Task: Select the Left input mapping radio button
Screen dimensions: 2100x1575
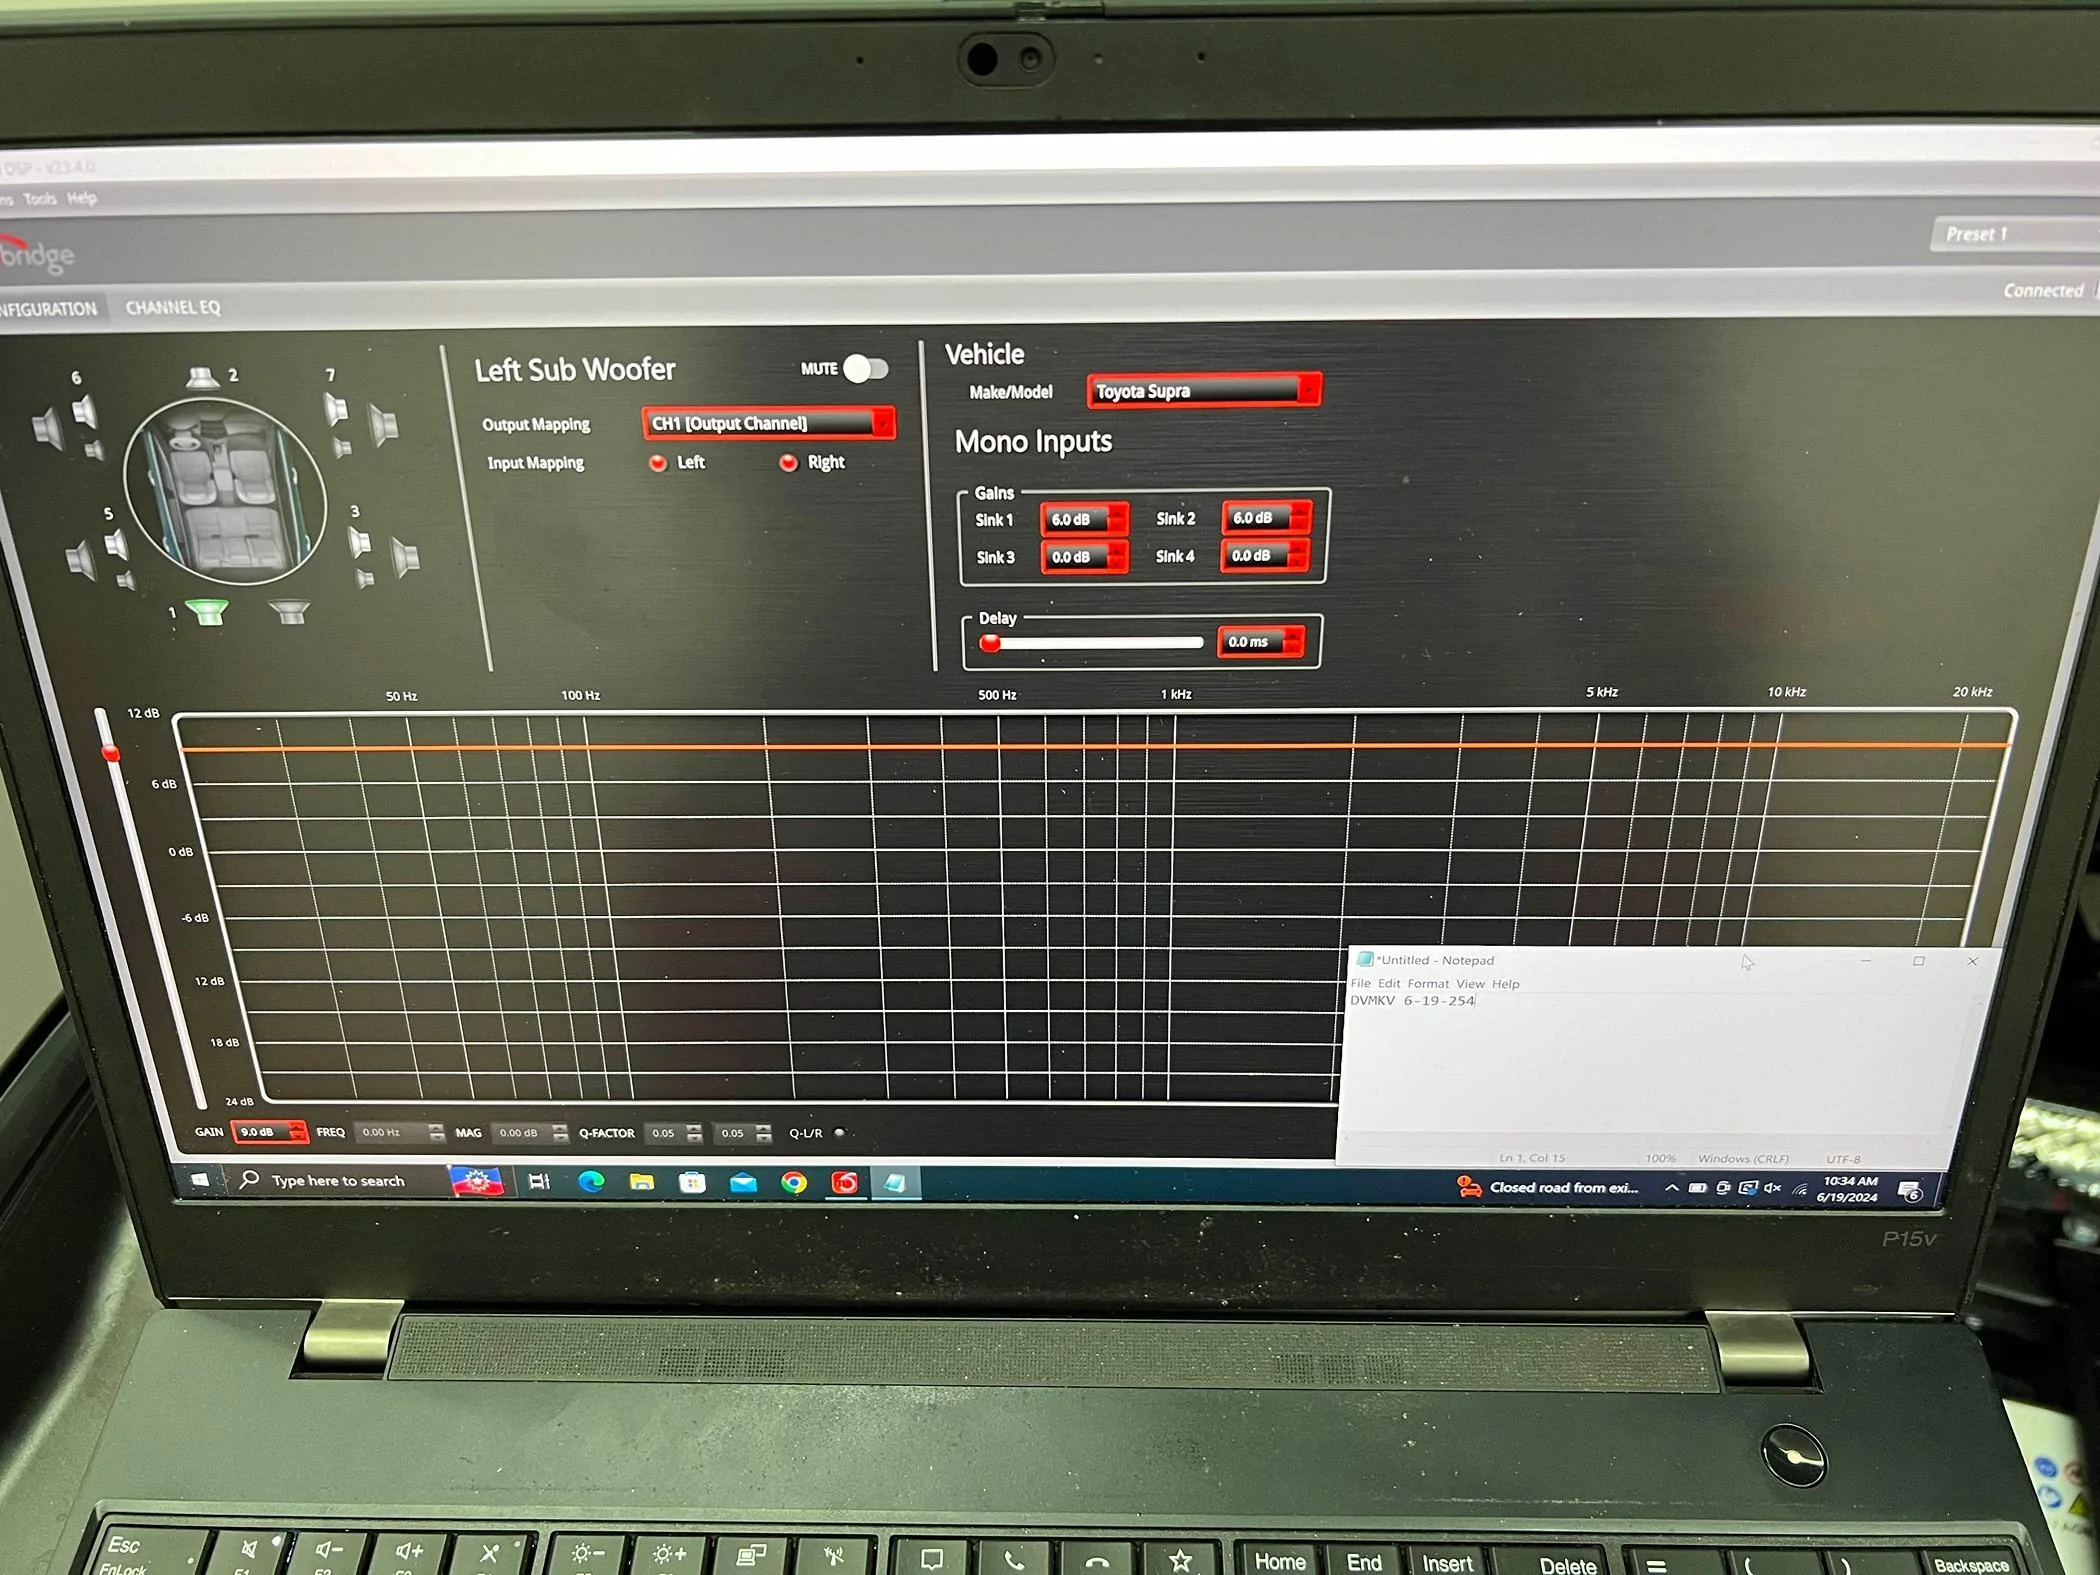Action: tap(658, 462)
